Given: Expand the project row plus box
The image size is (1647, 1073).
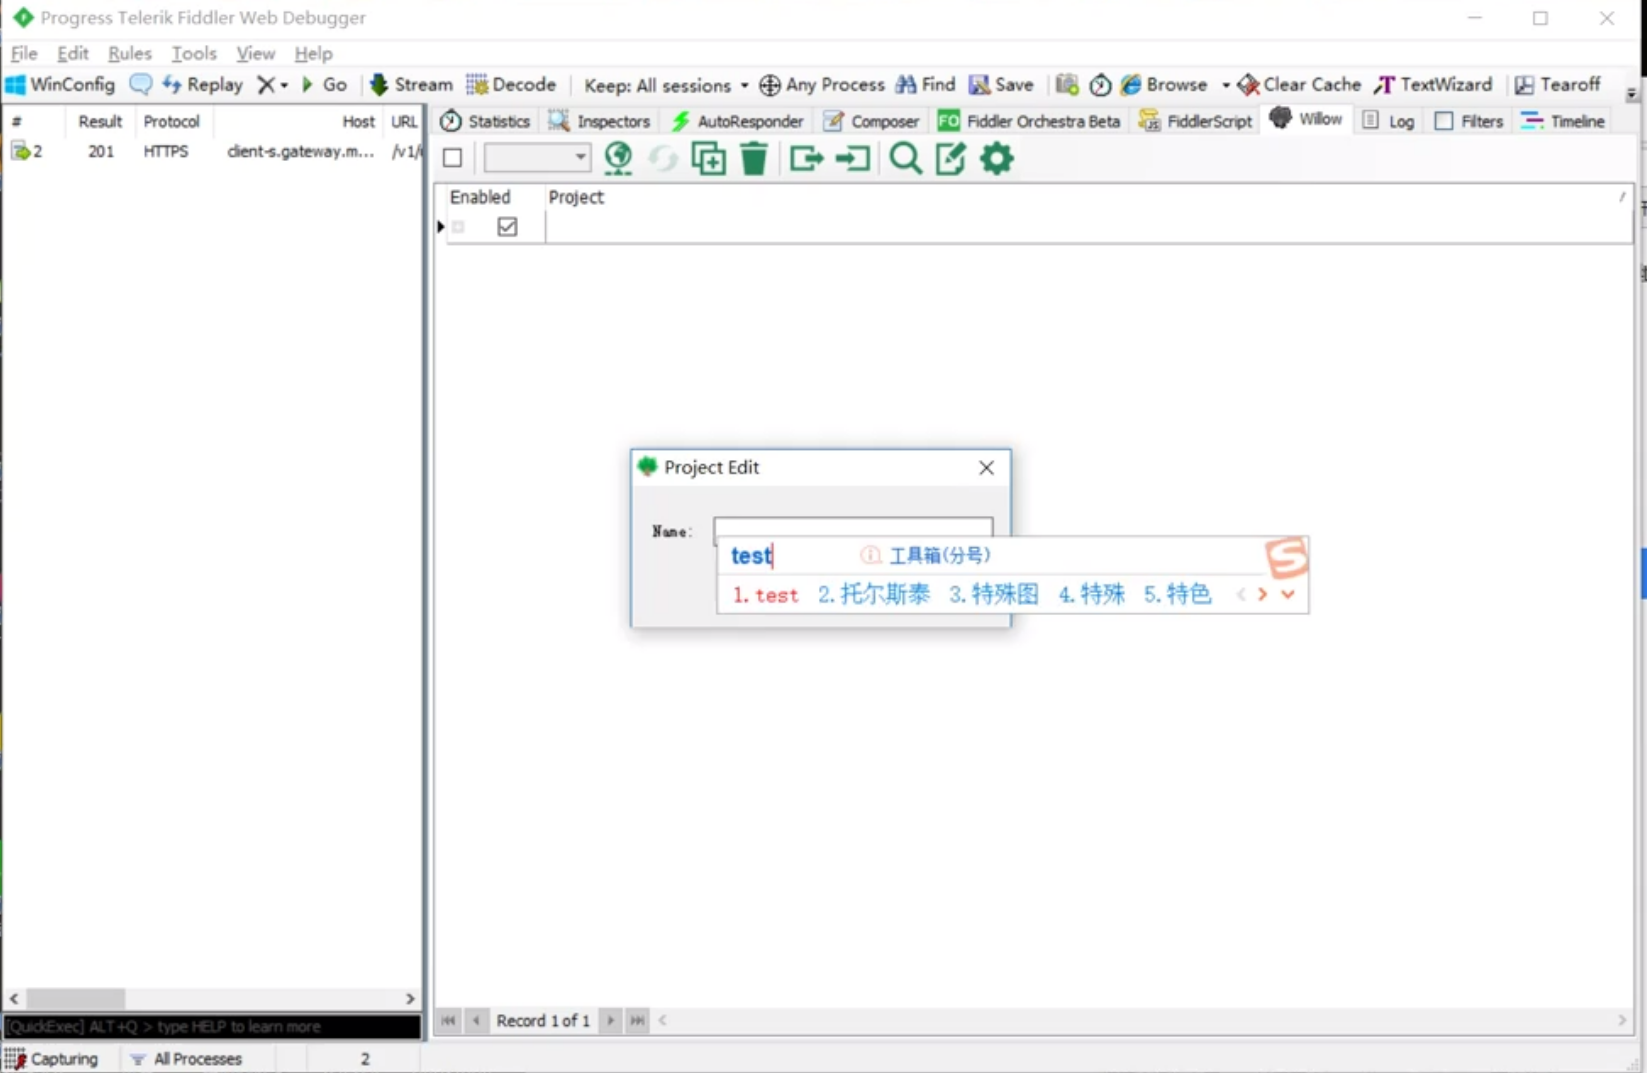Looking at the screenshot, I should (459, 227).
